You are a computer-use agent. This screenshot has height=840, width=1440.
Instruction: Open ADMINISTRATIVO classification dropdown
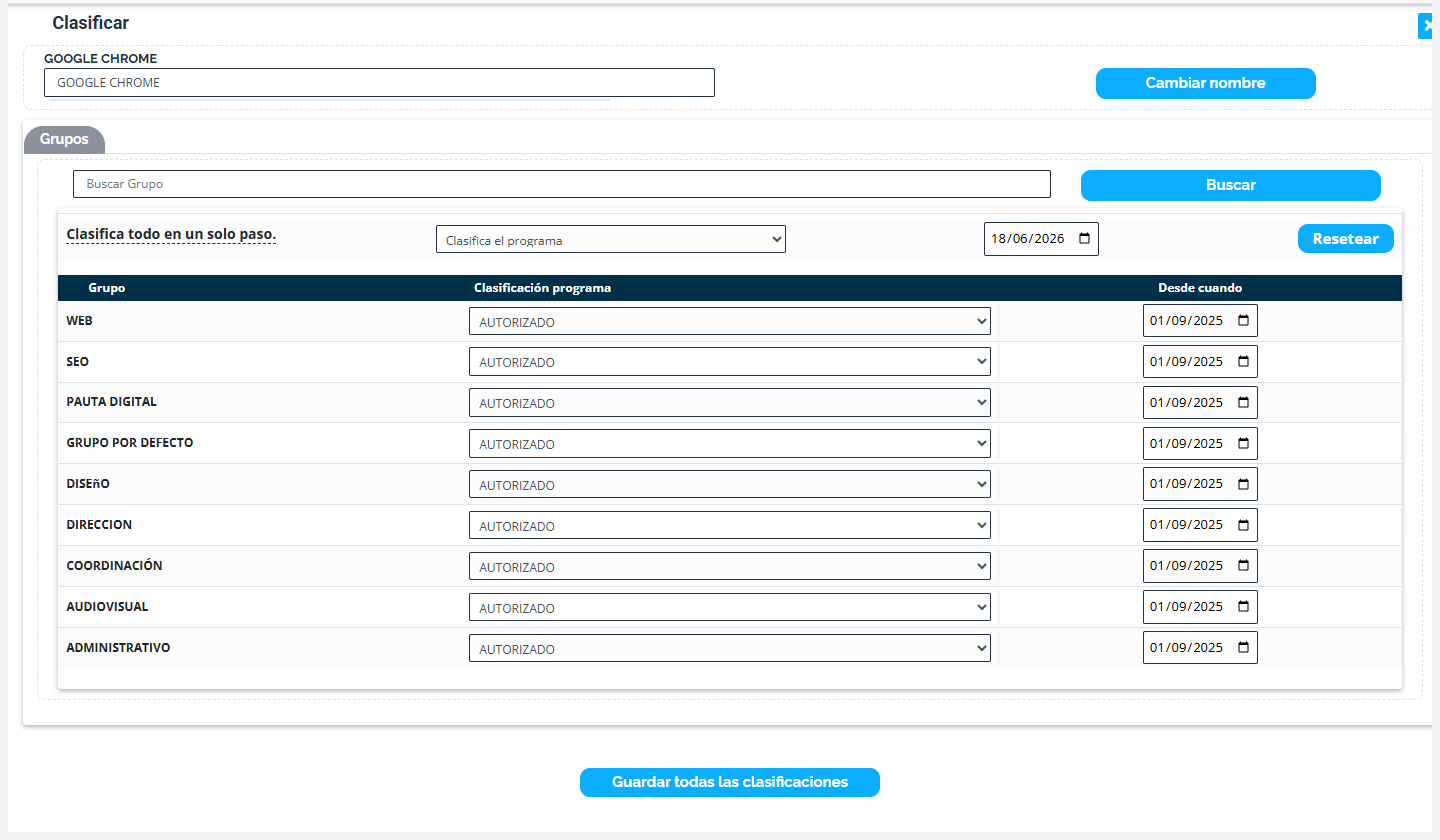(730, 649)
